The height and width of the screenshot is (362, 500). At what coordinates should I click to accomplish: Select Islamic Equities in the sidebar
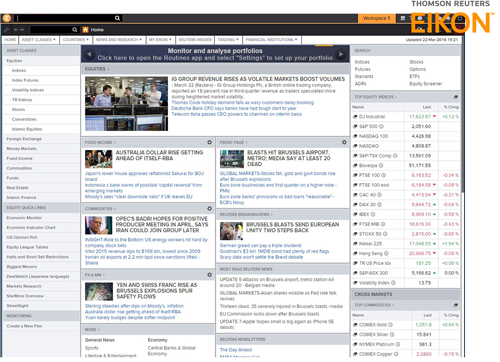pyautogui.click(x=27, y=129)
